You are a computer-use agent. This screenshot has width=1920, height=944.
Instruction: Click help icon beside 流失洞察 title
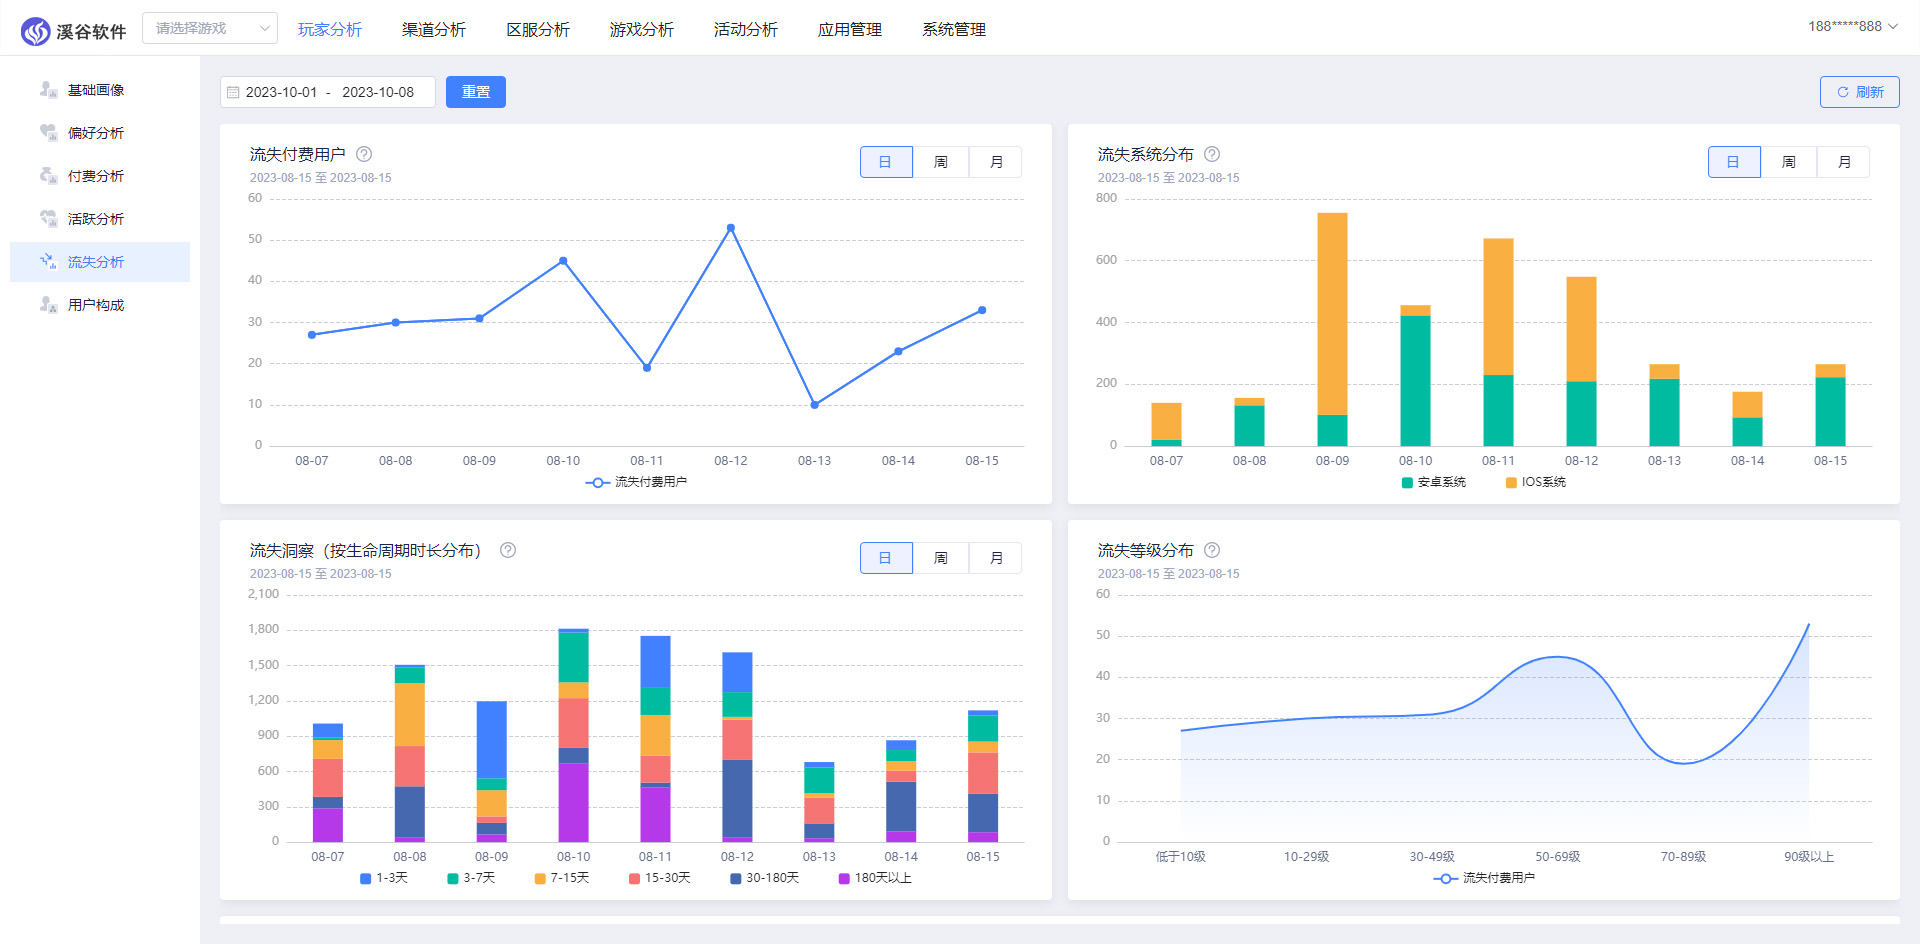(508, 550)
